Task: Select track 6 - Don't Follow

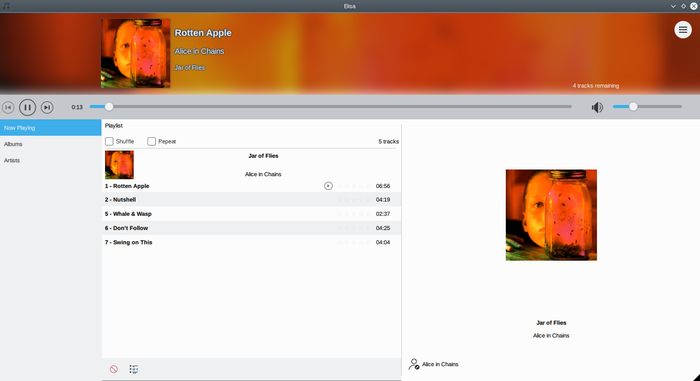Action: click(x=251, y=228)
